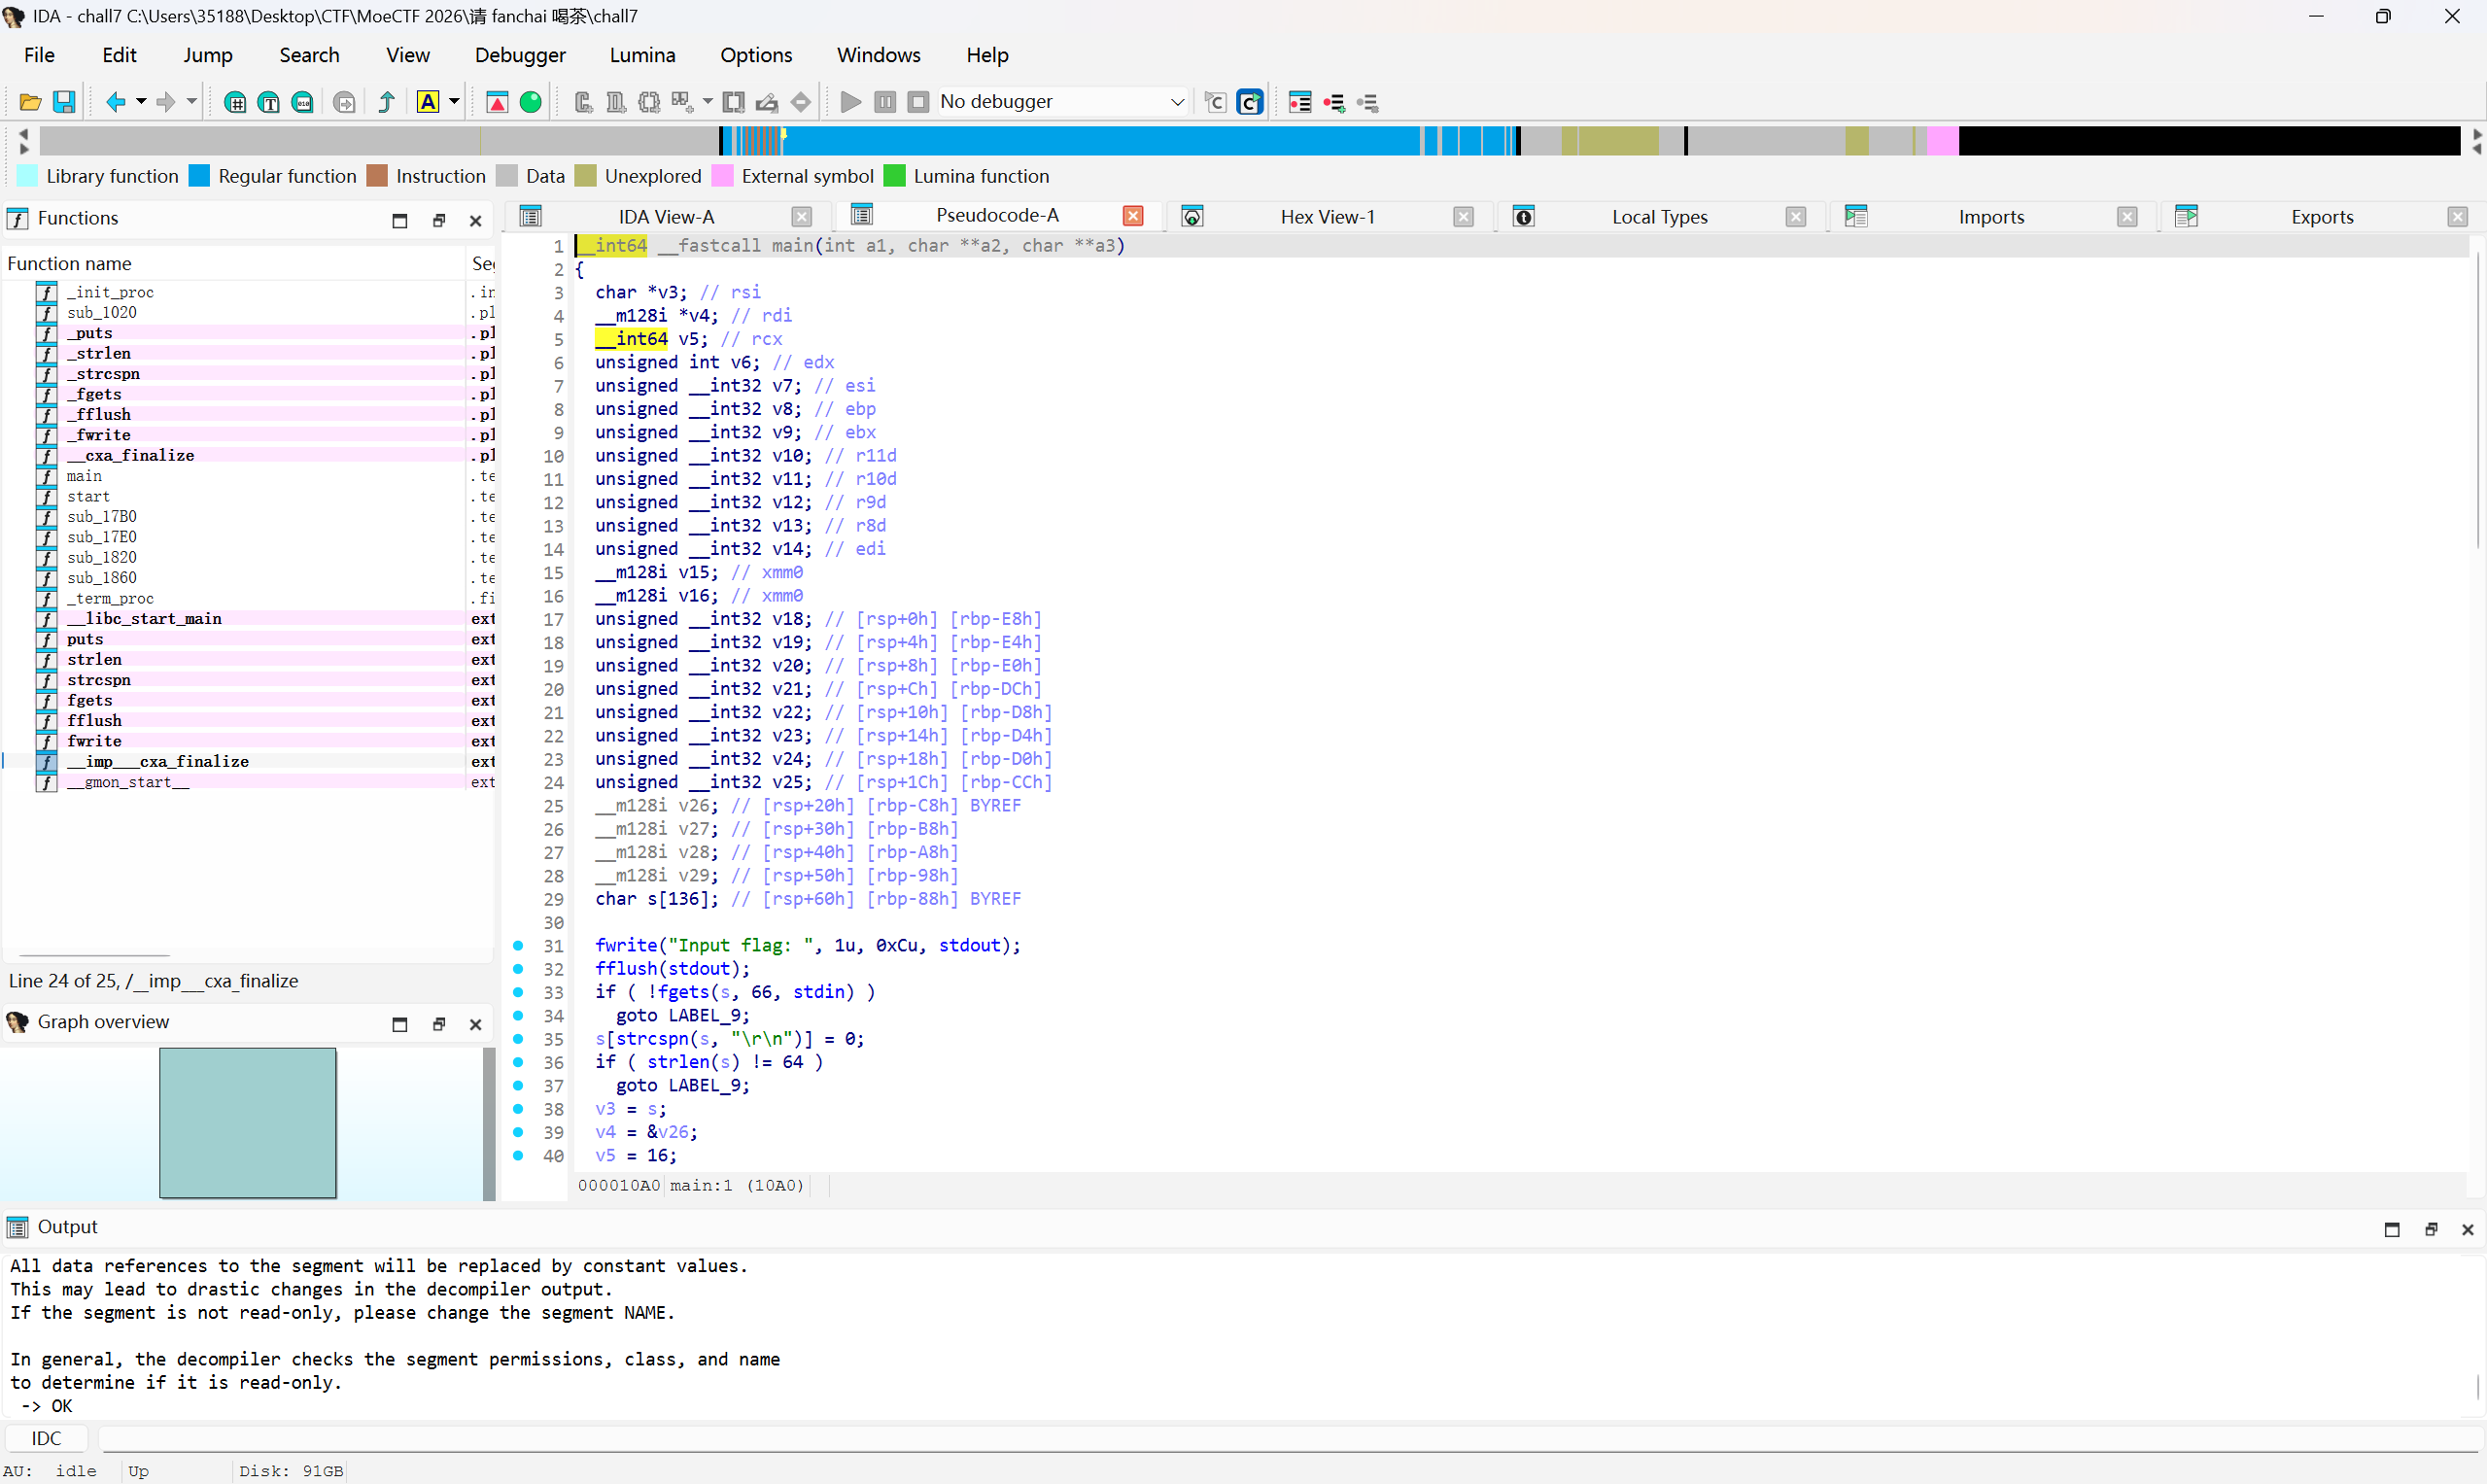Viewport: 2487px width, 1484px height.
Task: Open the Options menu
Action: coord(756,55)
